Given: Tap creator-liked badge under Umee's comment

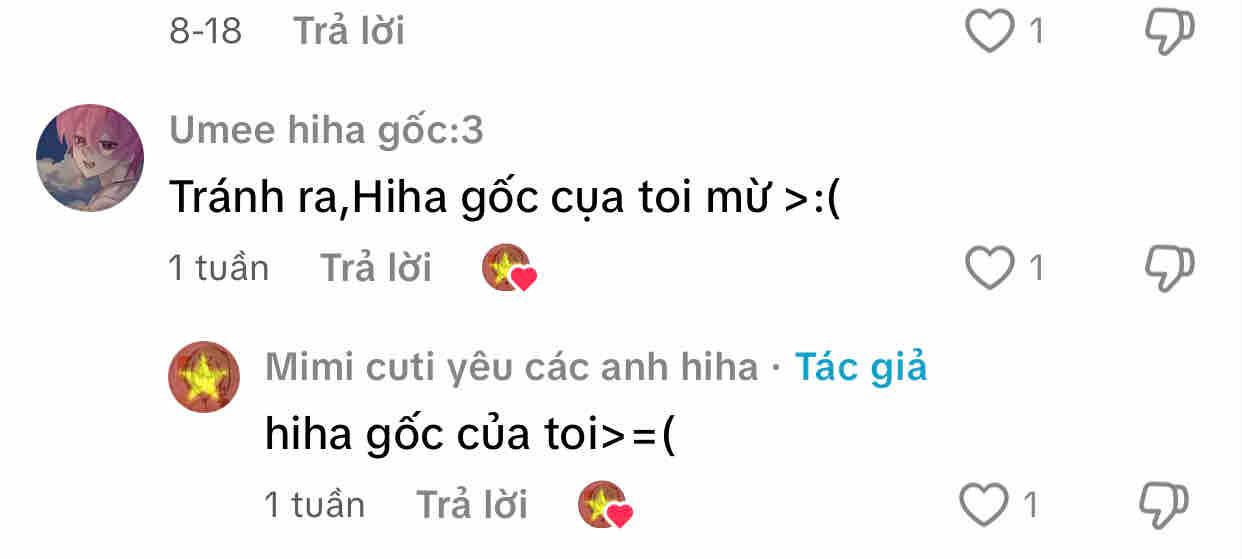Looking at the screenshot, I should (509, 269).
